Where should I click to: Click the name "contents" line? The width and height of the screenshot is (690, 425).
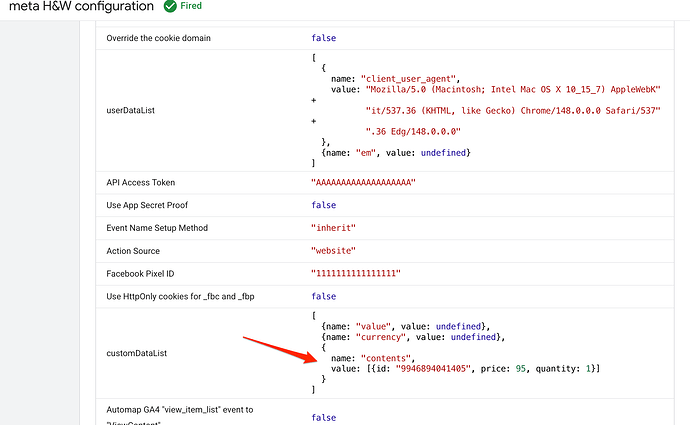[373, 359]
